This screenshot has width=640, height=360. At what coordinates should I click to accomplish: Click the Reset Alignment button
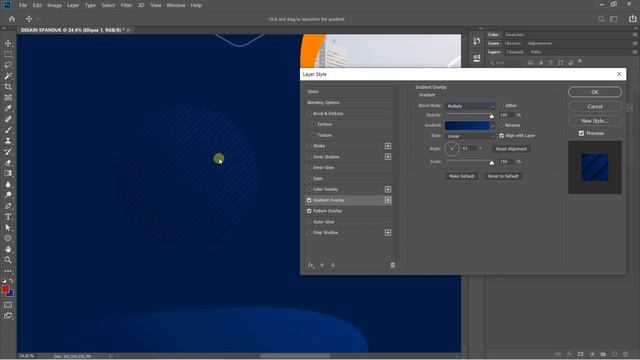pyautogui.click(x=511, y=149)
